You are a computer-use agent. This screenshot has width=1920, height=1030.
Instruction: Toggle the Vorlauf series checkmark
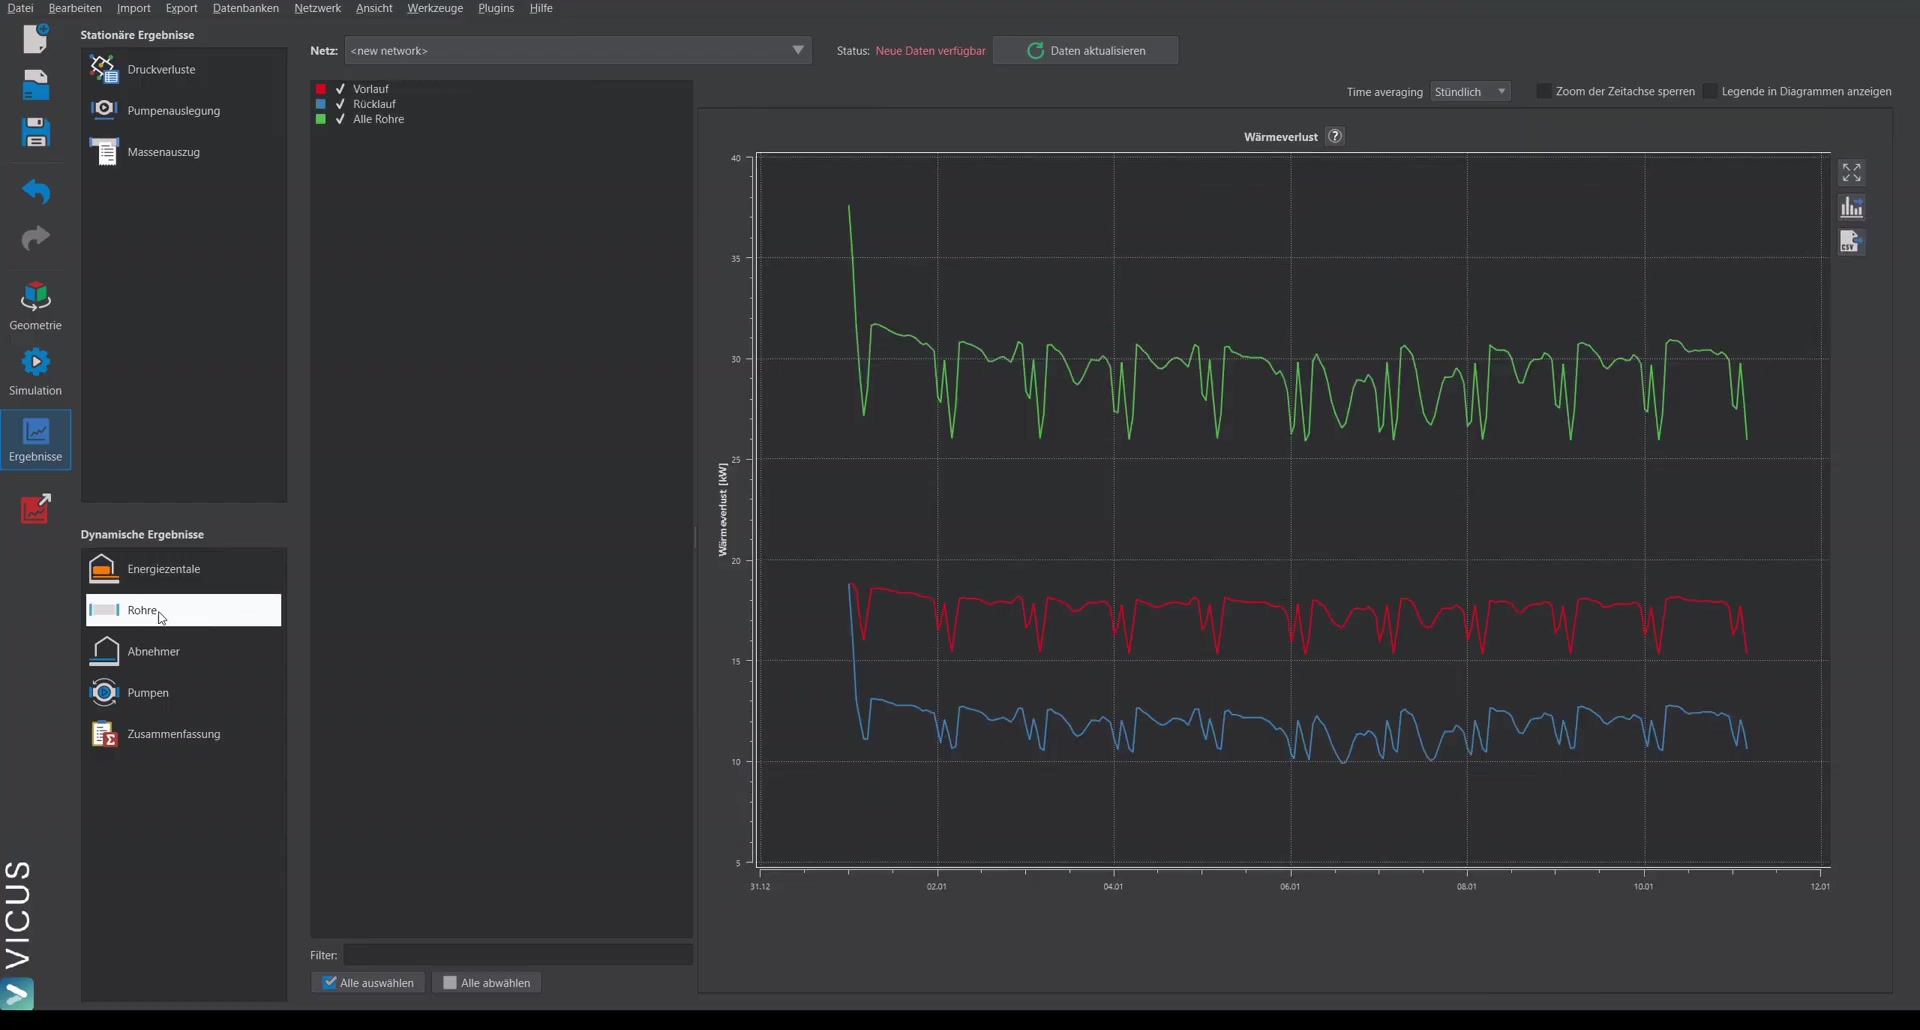[340, 89]
